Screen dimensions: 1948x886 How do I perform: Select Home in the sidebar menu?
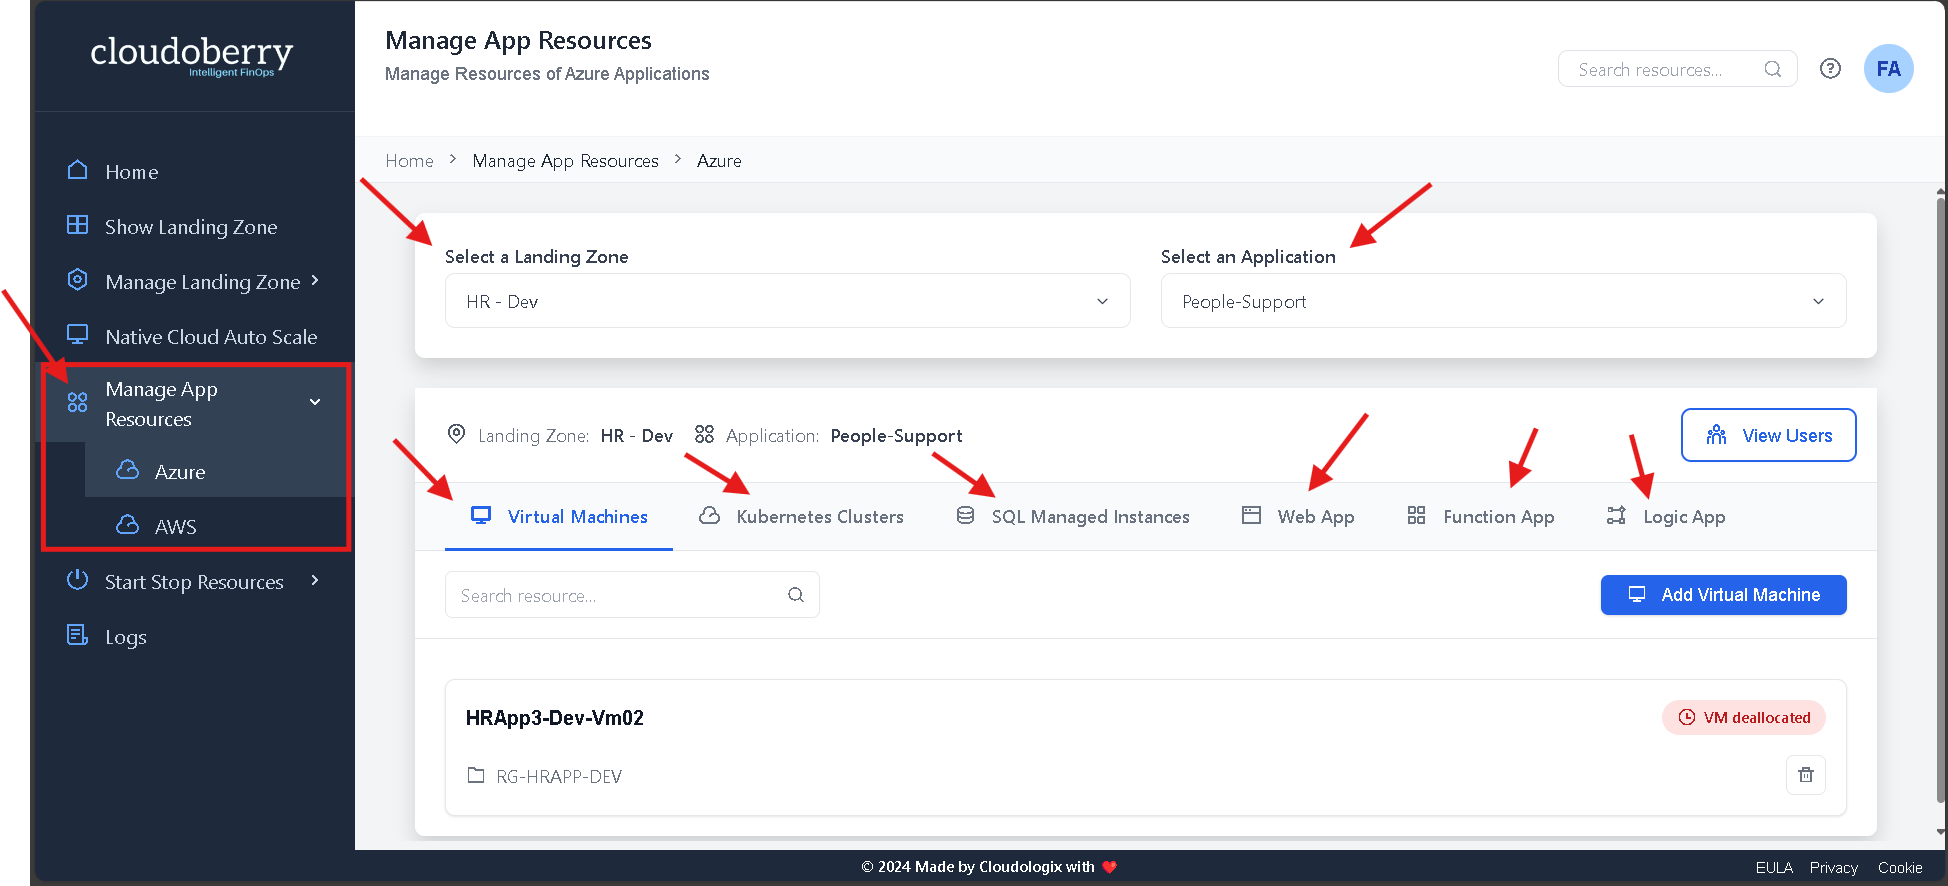(x=195, y=172)
